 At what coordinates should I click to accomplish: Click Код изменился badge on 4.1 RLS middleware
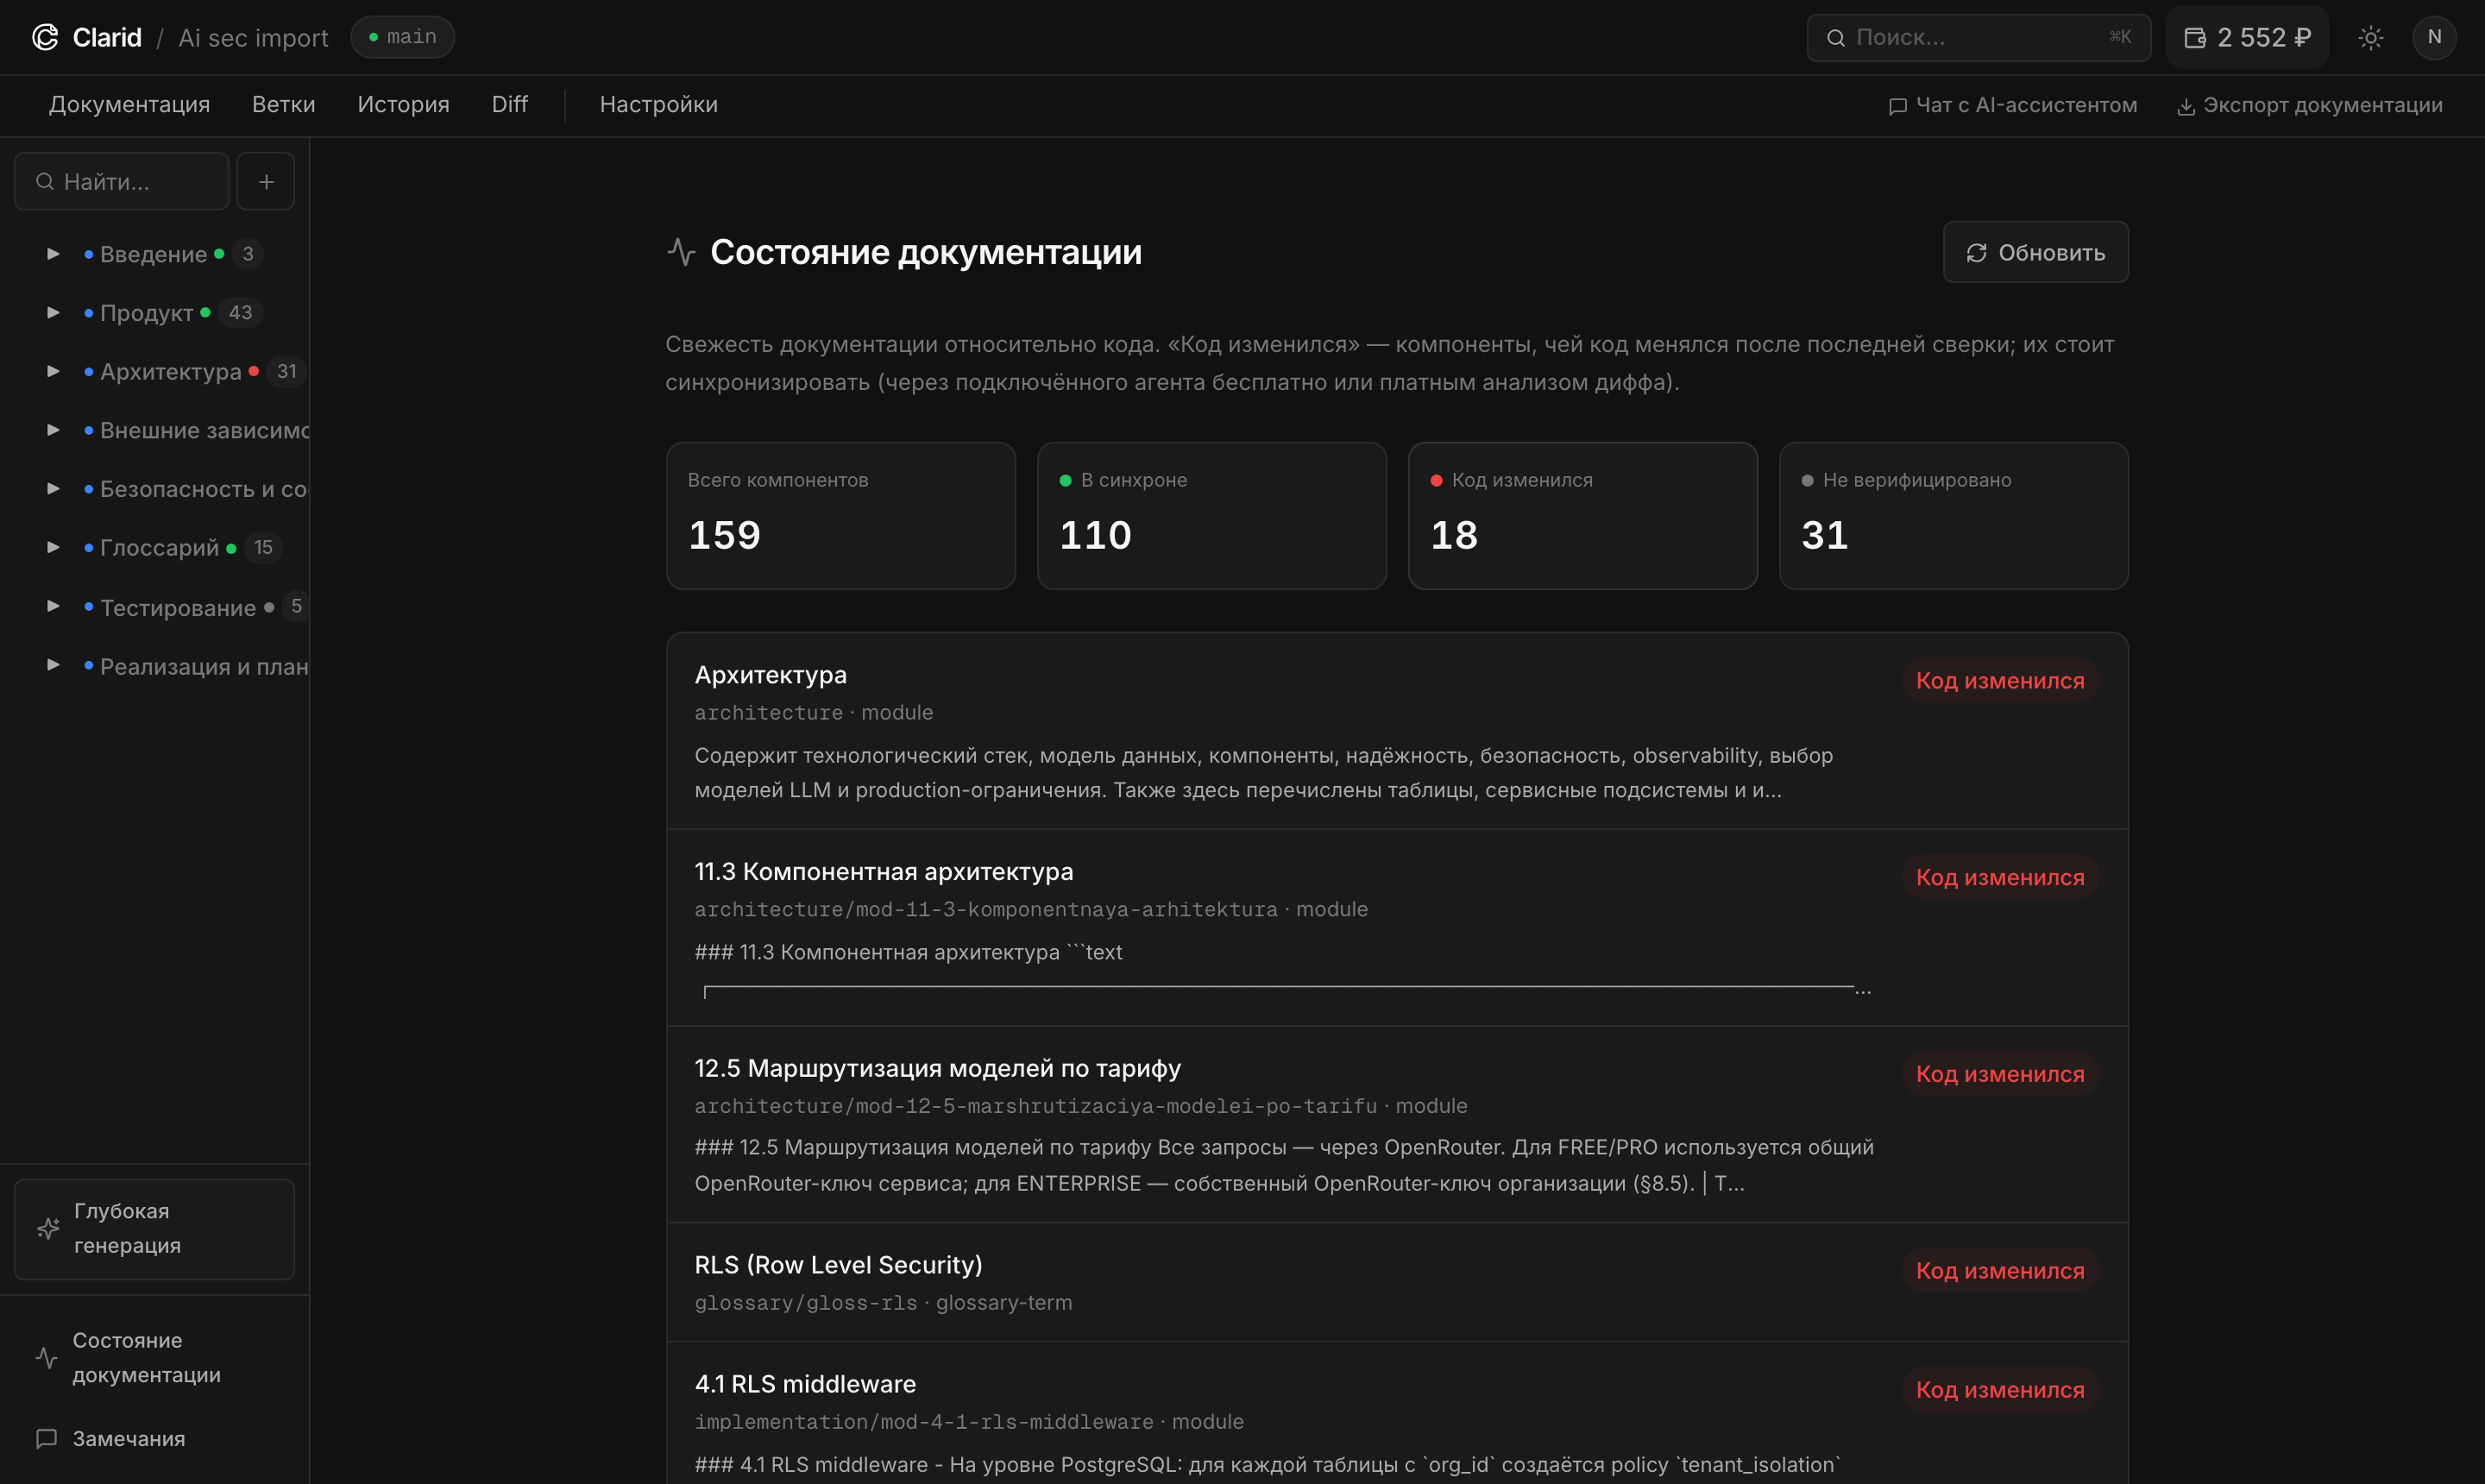[x=2000, y=1390]
